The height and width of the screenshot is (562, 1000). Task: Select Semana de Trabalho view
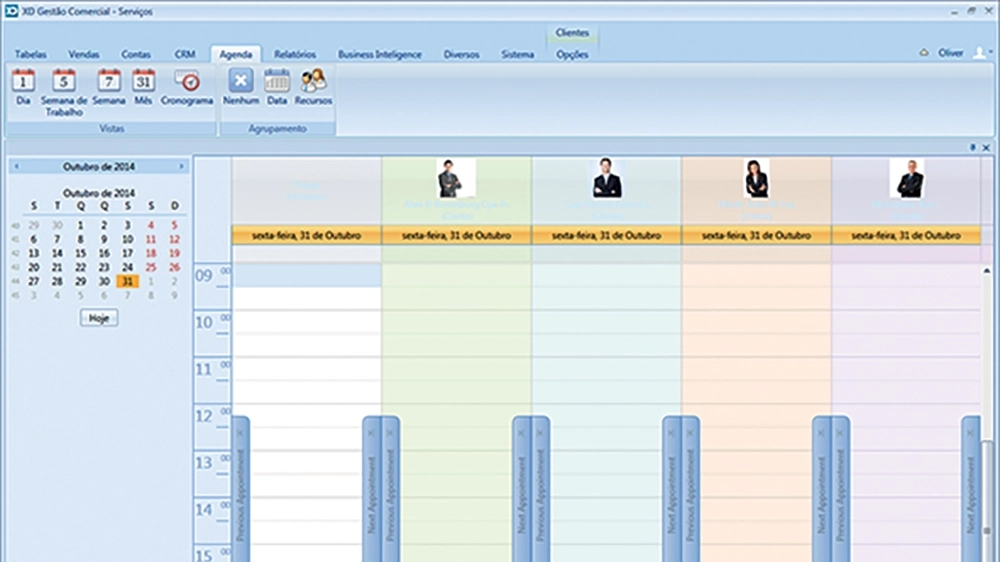tap(64, 90)
